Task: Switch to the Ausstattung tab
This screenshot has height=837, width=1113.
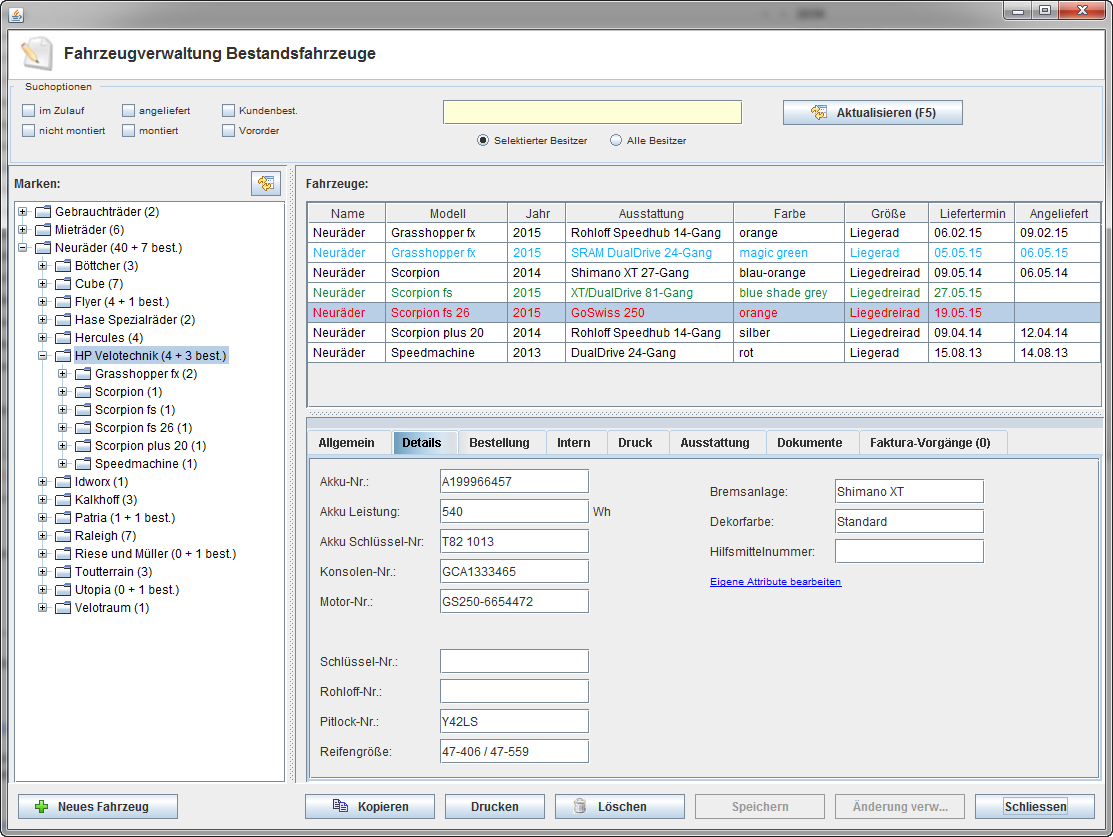Action: tap(714, 443)
